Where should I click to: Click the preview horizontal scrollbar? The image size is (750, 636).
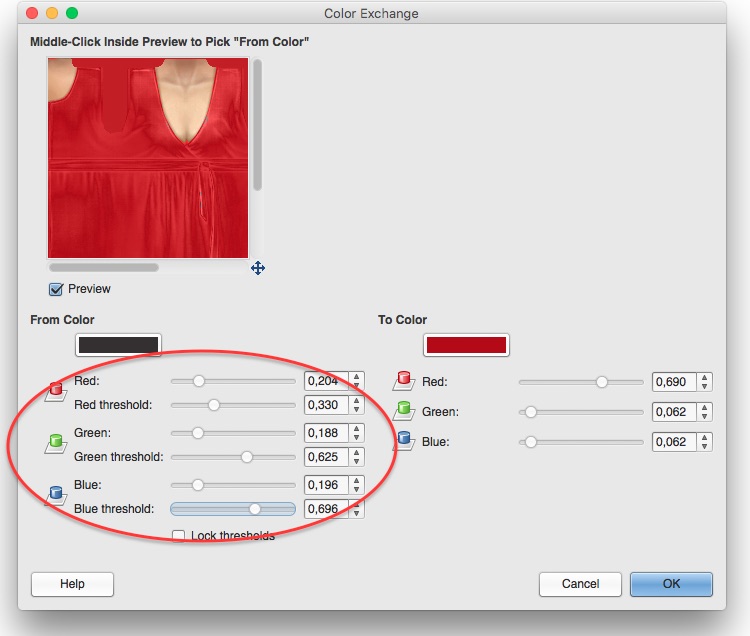tap(104, 267)
